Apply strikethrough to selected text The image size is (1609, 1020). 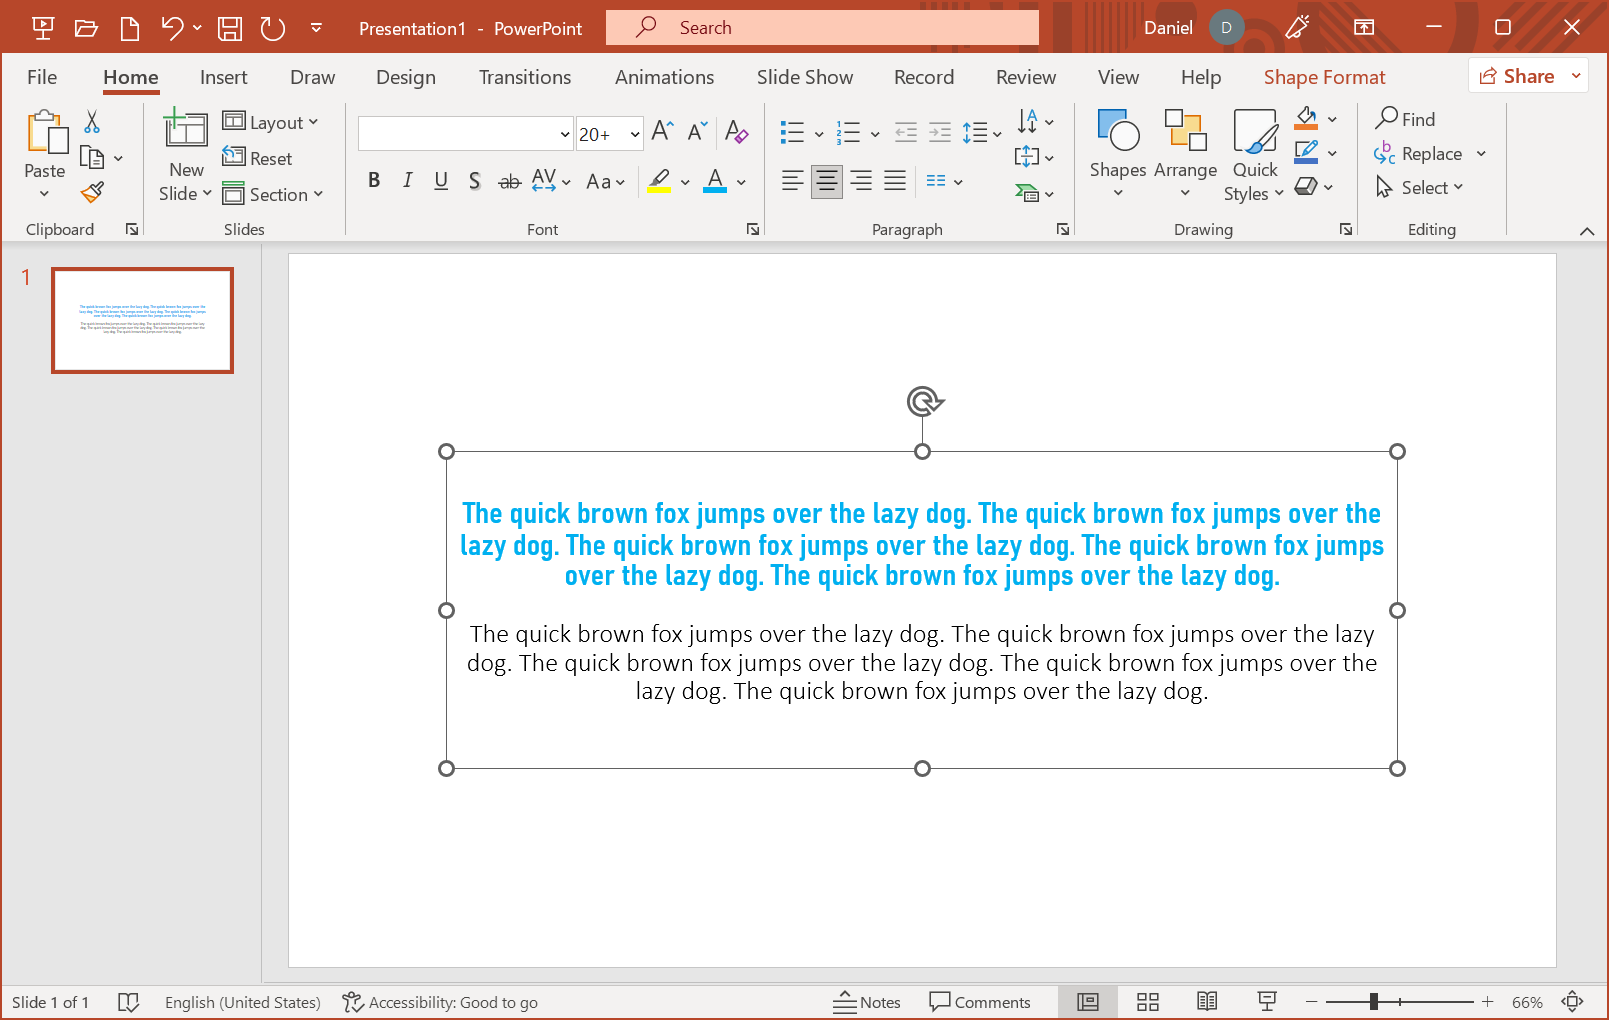click(x=509, y=181)
